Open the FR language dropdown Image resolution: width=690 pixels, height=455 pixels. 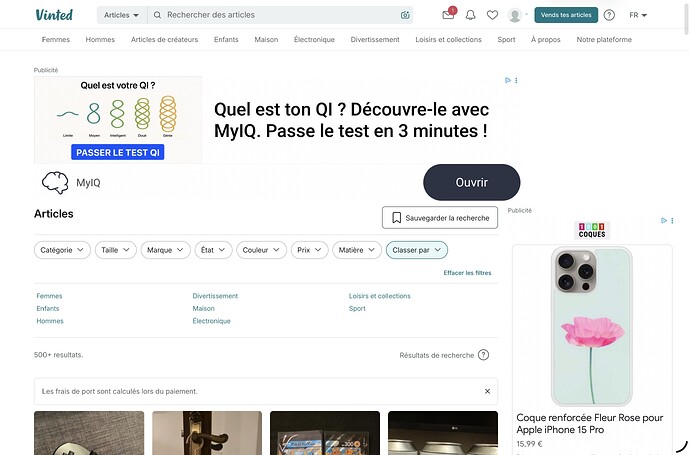coord(638,15)
